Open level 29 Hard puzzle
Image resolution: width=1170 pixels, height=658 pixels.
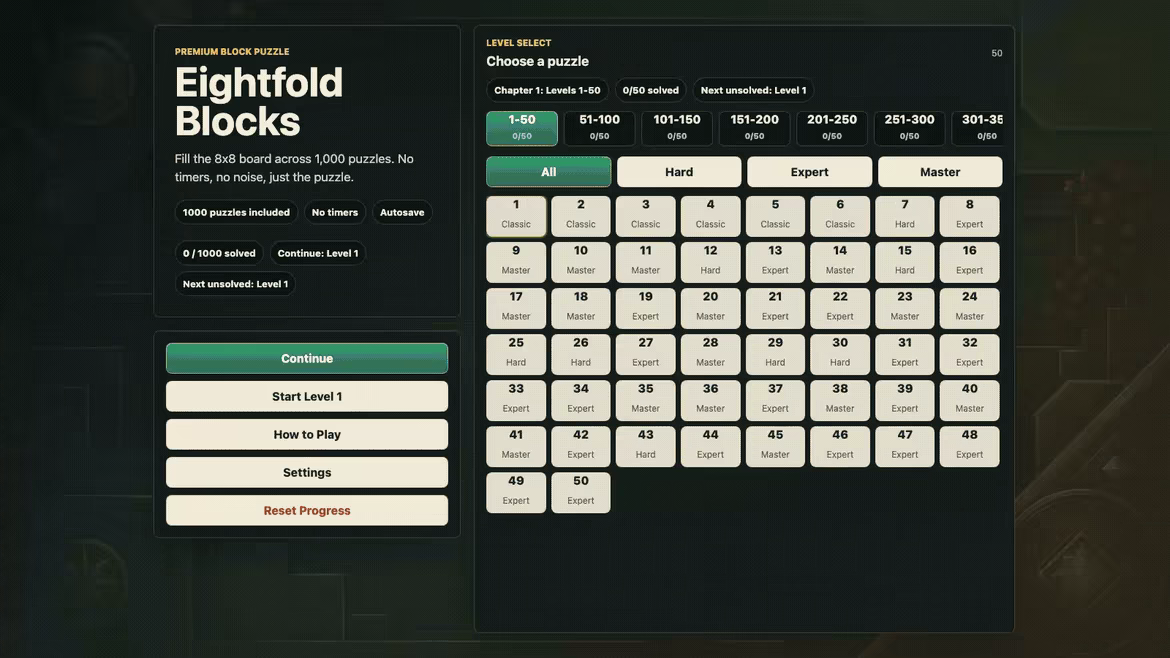[775, 354]
